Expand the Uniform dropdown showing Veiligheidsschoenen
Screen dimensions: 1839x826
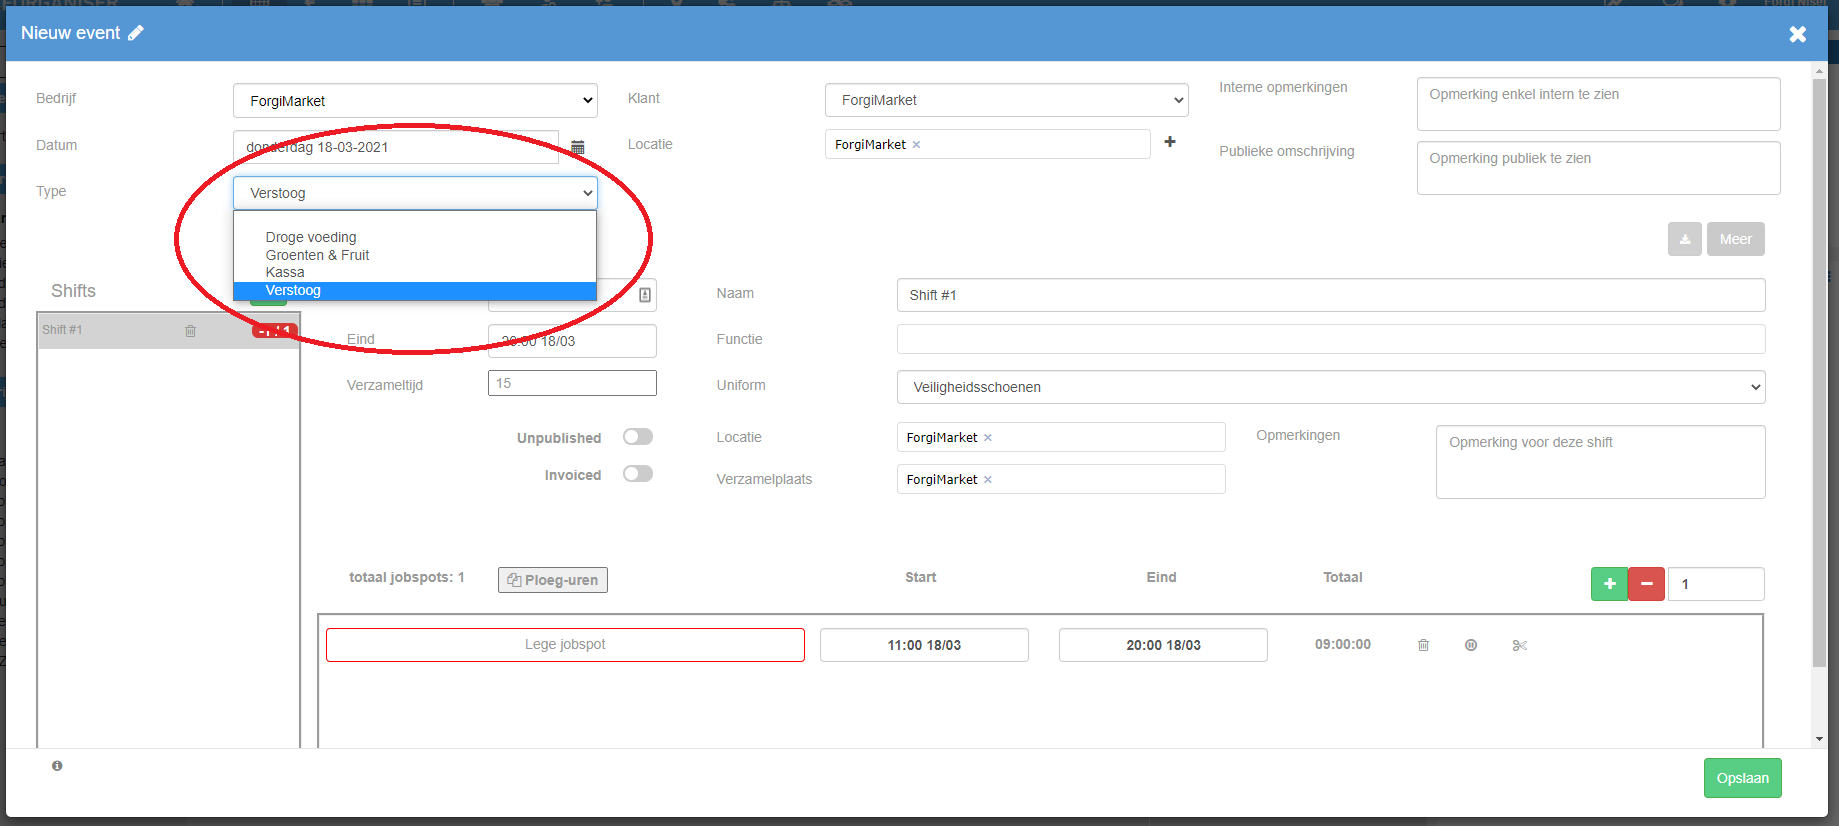click(x=1330, y=387)
